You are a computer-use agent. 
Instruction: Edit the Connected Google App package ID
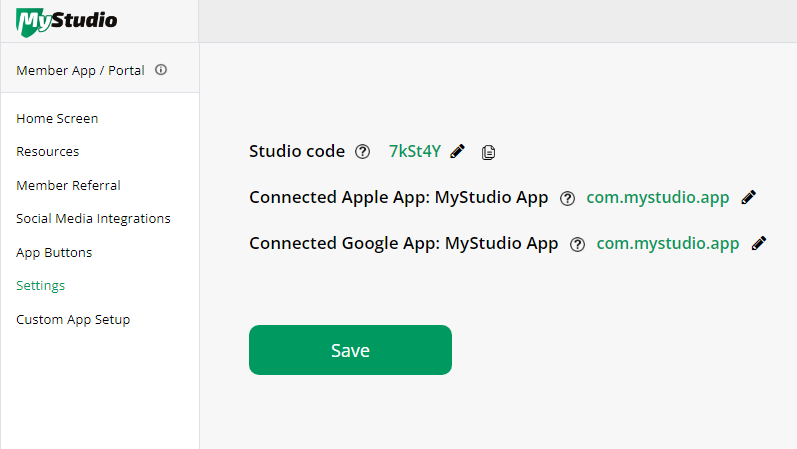pos(759,244)
